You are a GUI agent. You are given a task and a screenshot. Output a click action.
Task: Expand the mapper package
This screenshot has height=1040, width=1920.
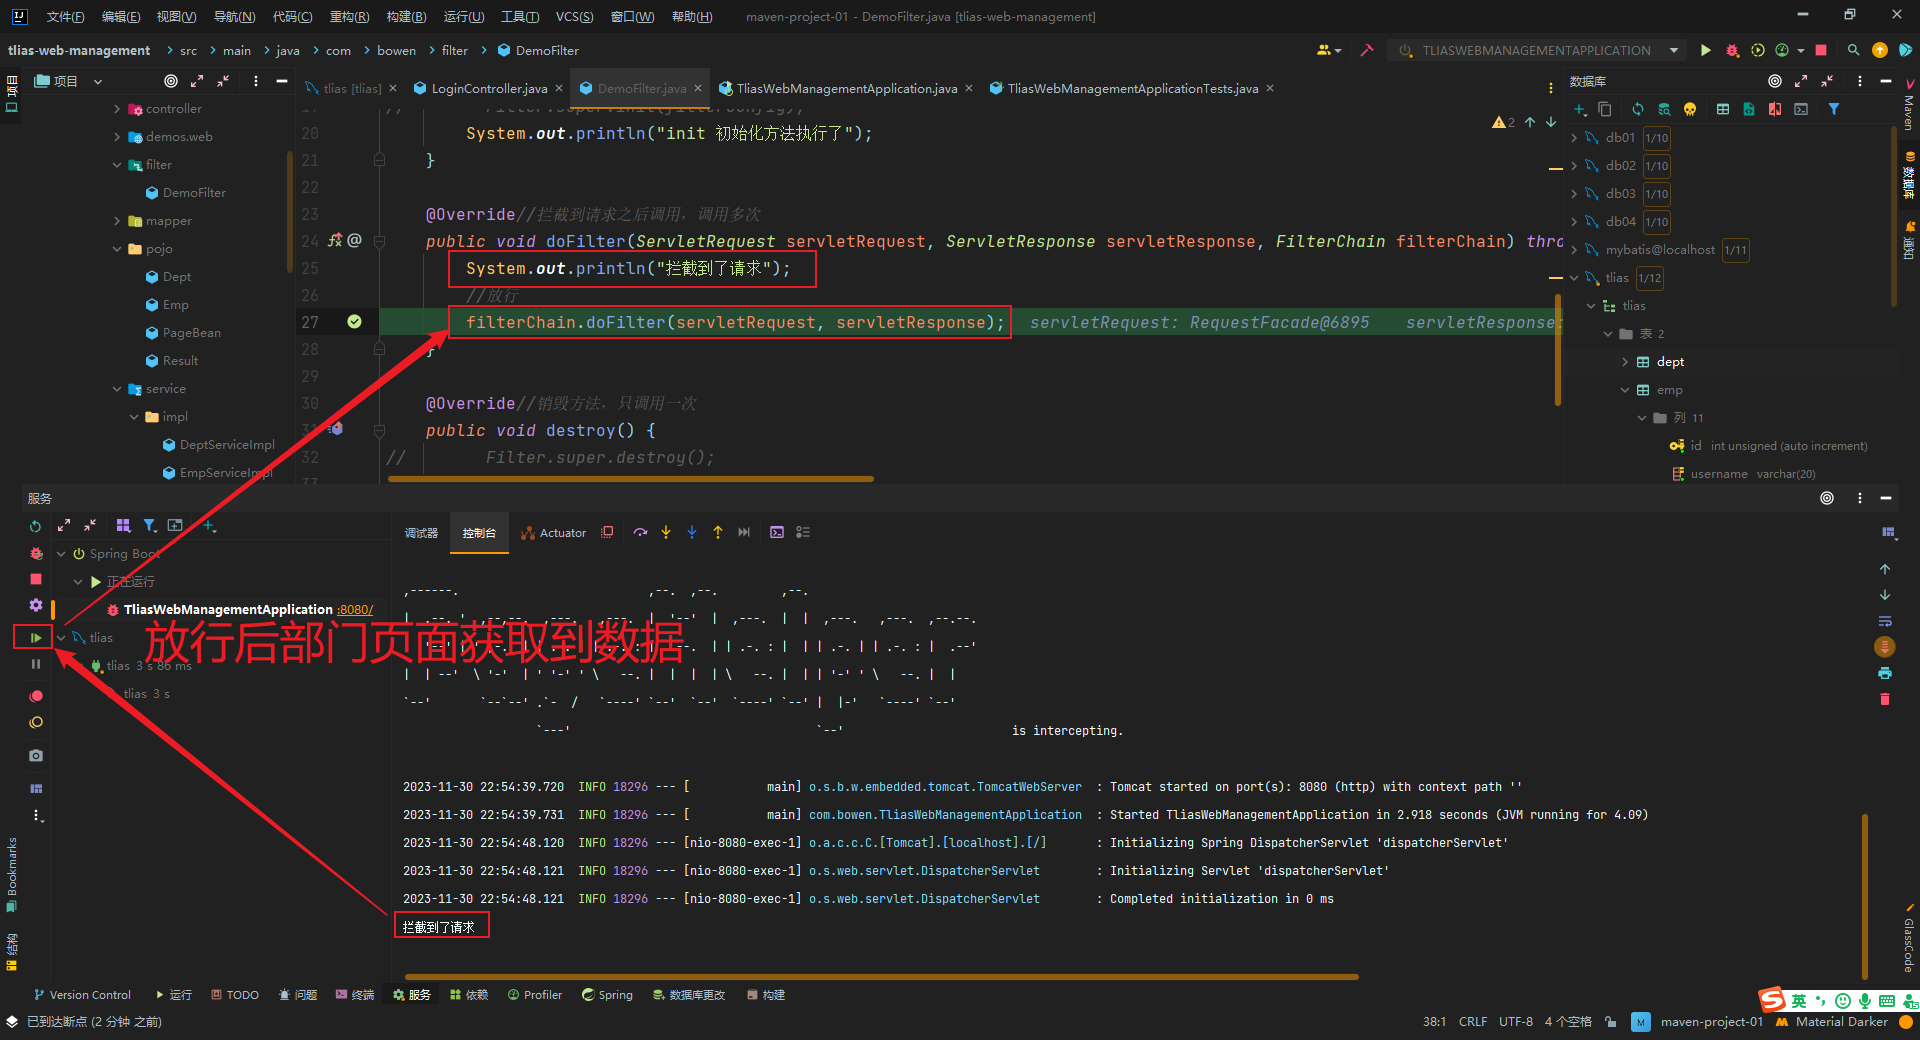(117, 221)
